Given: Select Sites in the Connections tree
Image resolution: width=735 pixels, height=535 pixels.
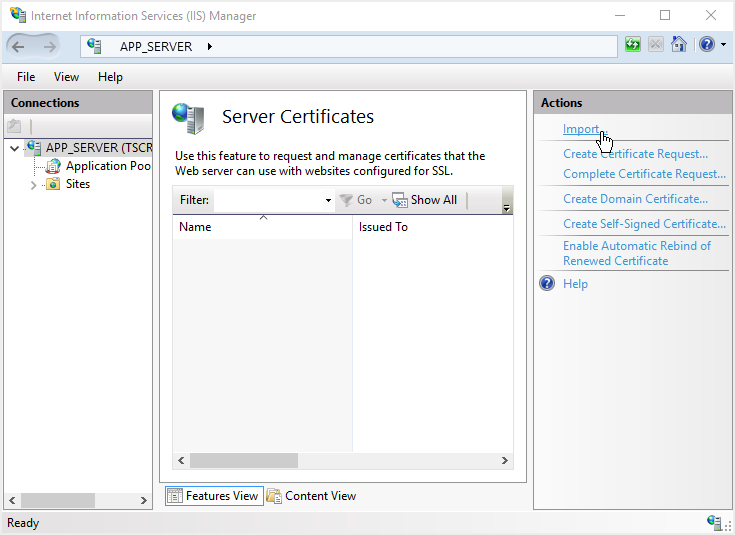Looking at the screenshot, I should click(x=78, y=184).
